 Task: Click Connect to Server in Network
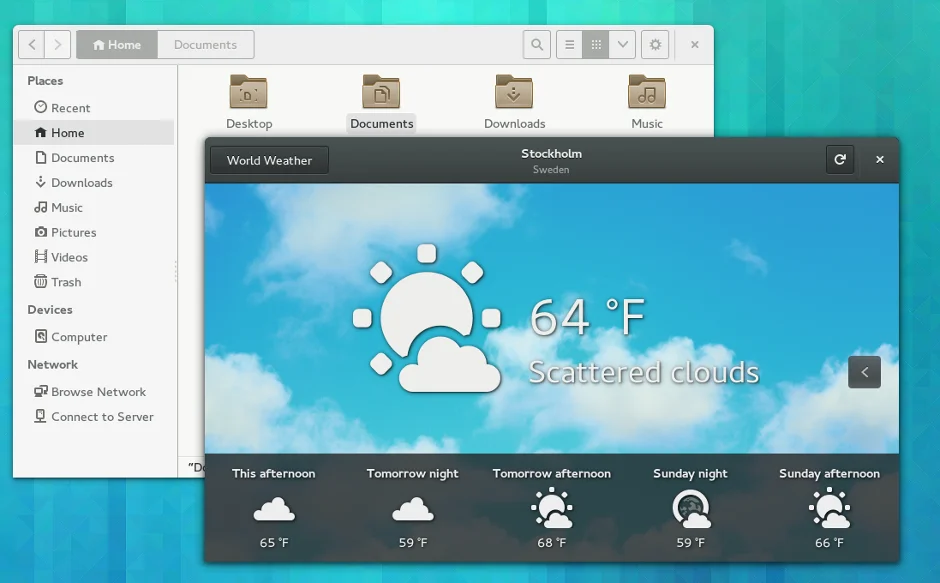102,417
